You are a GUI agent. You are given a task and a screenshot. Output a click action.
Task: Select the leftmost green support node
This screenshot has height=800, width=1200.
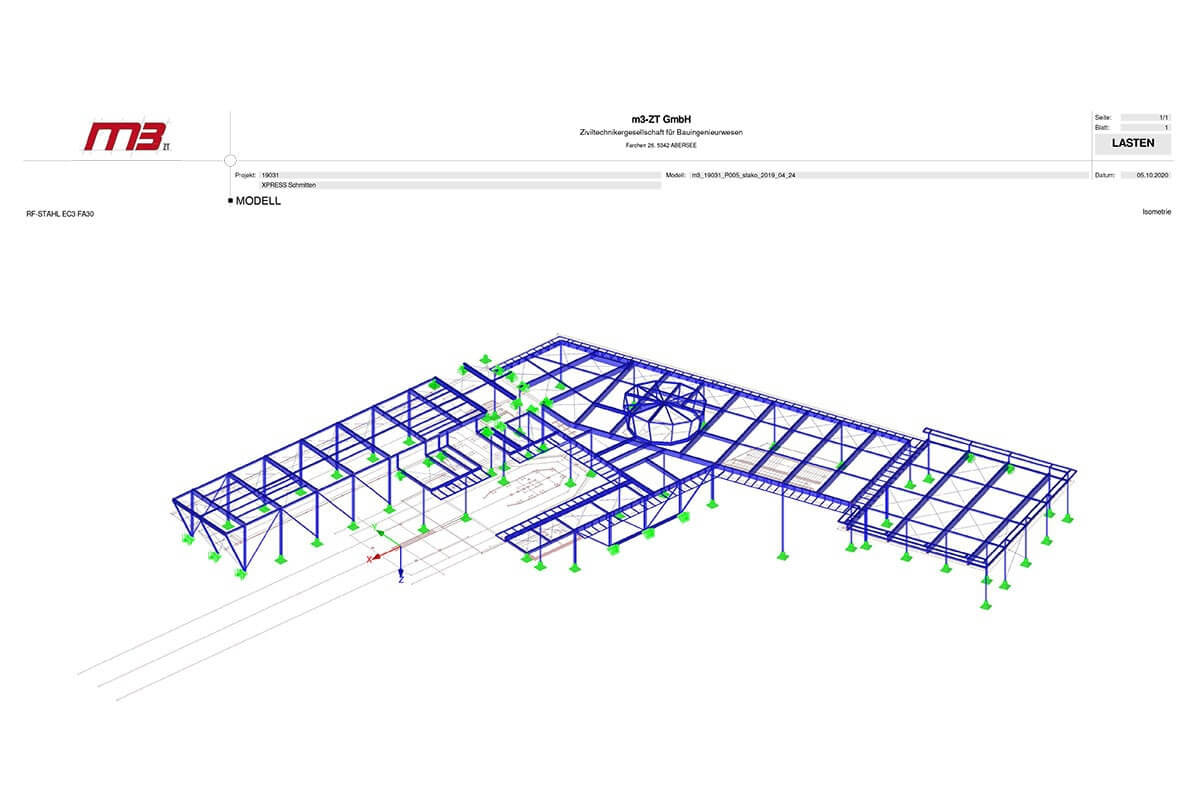click(x=187, y=539)
